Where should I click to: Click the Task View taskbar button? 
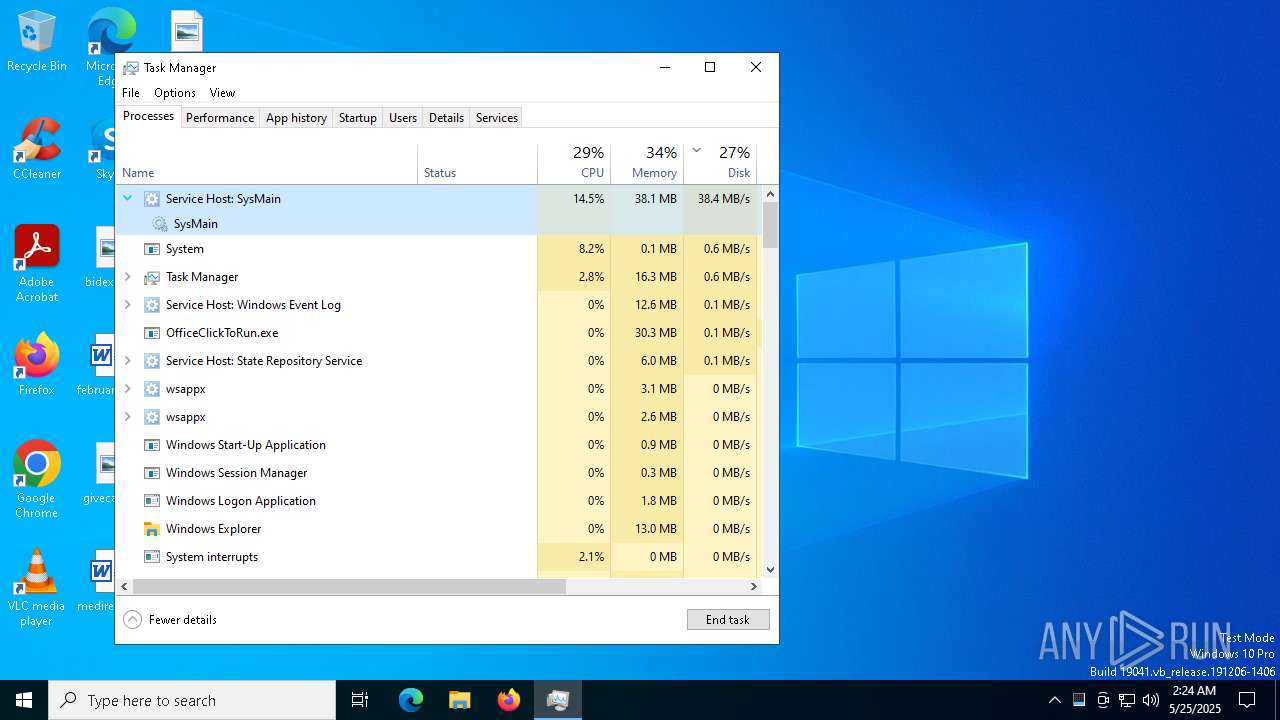(x=360, y=700)
